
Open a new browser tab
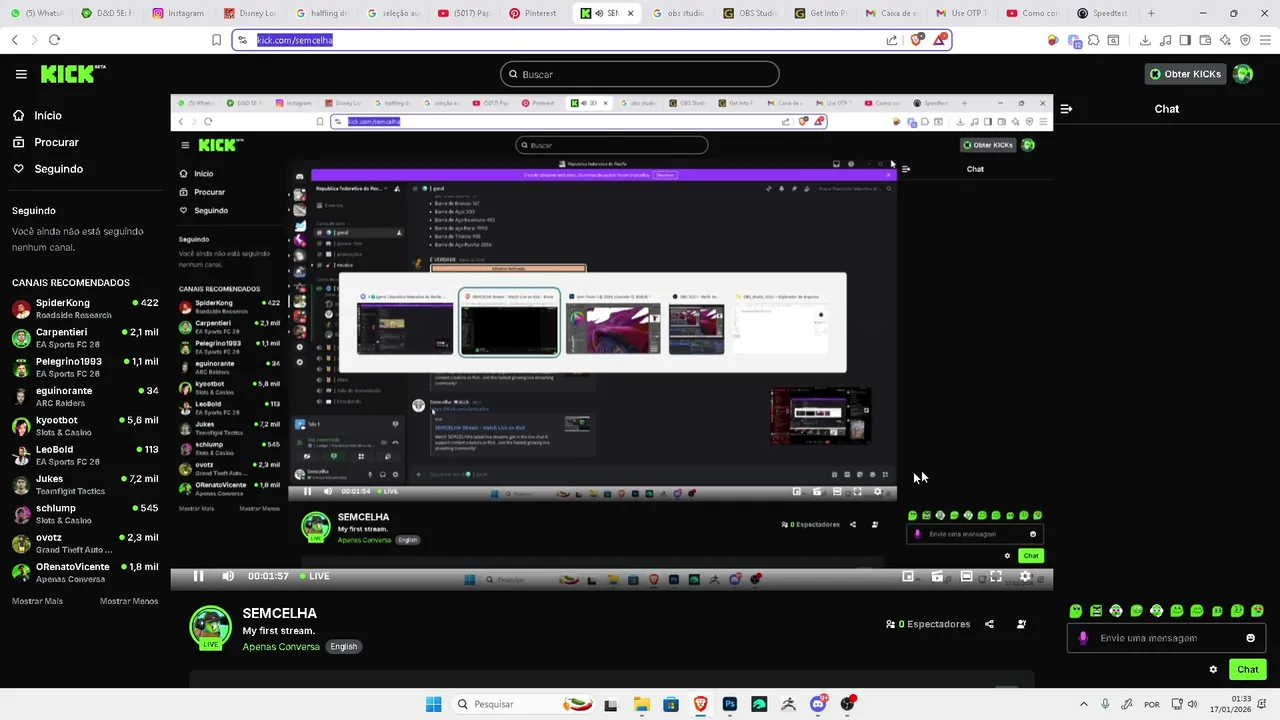(1151, 13)
